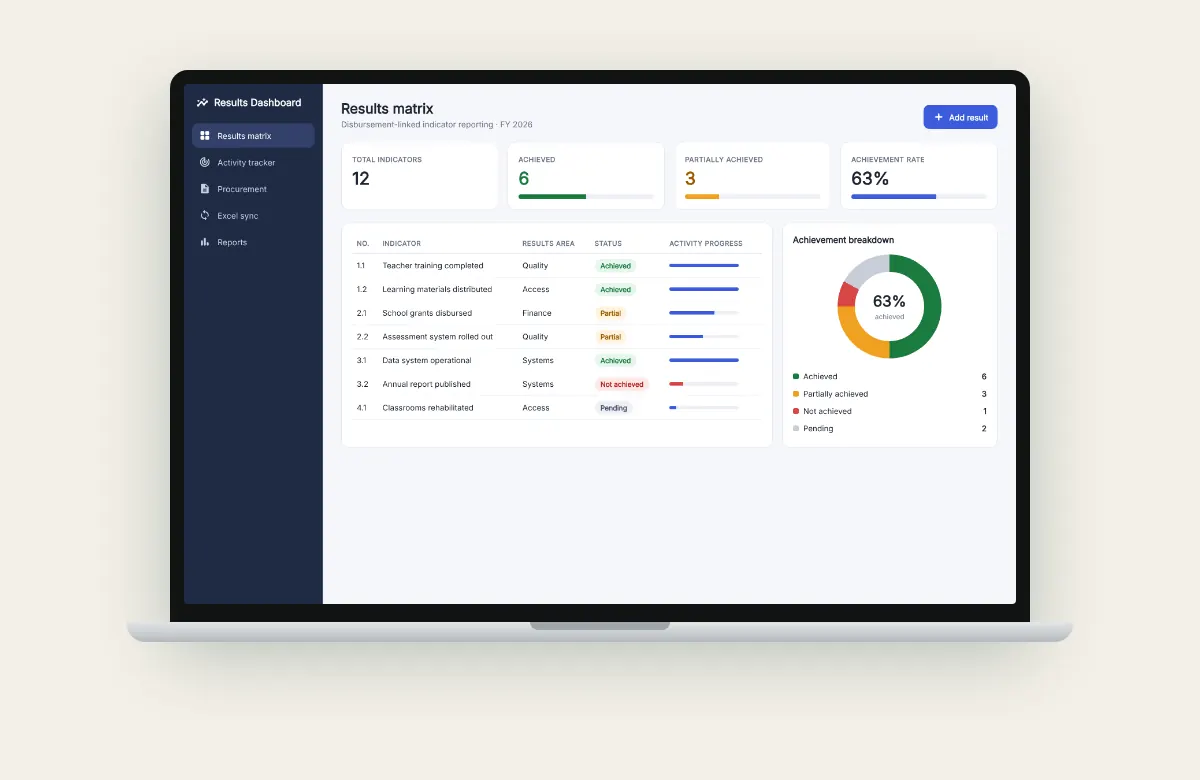The width and height of the screenshot is (1200, 780).
Task: Click the green Achieved legend swatch
Action: coord(796,376)
